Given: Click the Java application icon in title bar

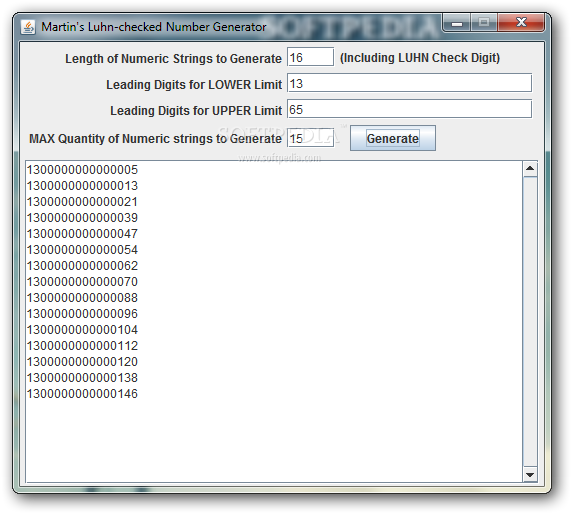Looking at the screenshot, I should 28,27.
